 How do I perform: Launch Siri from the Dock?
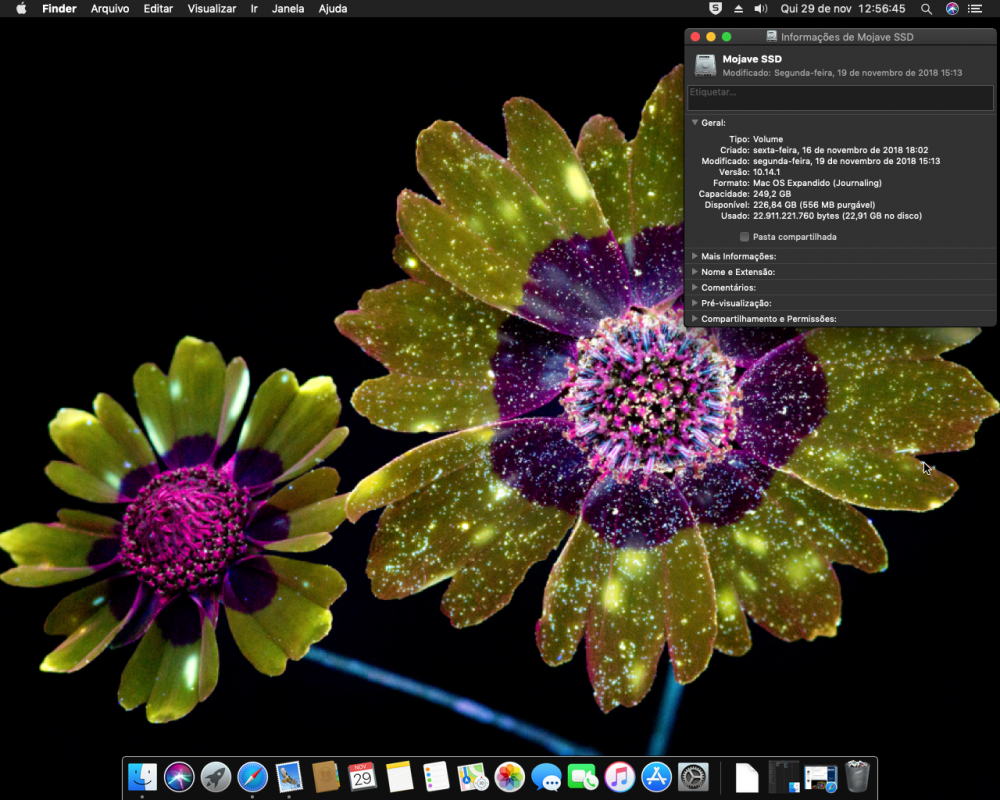pos(179,776)
